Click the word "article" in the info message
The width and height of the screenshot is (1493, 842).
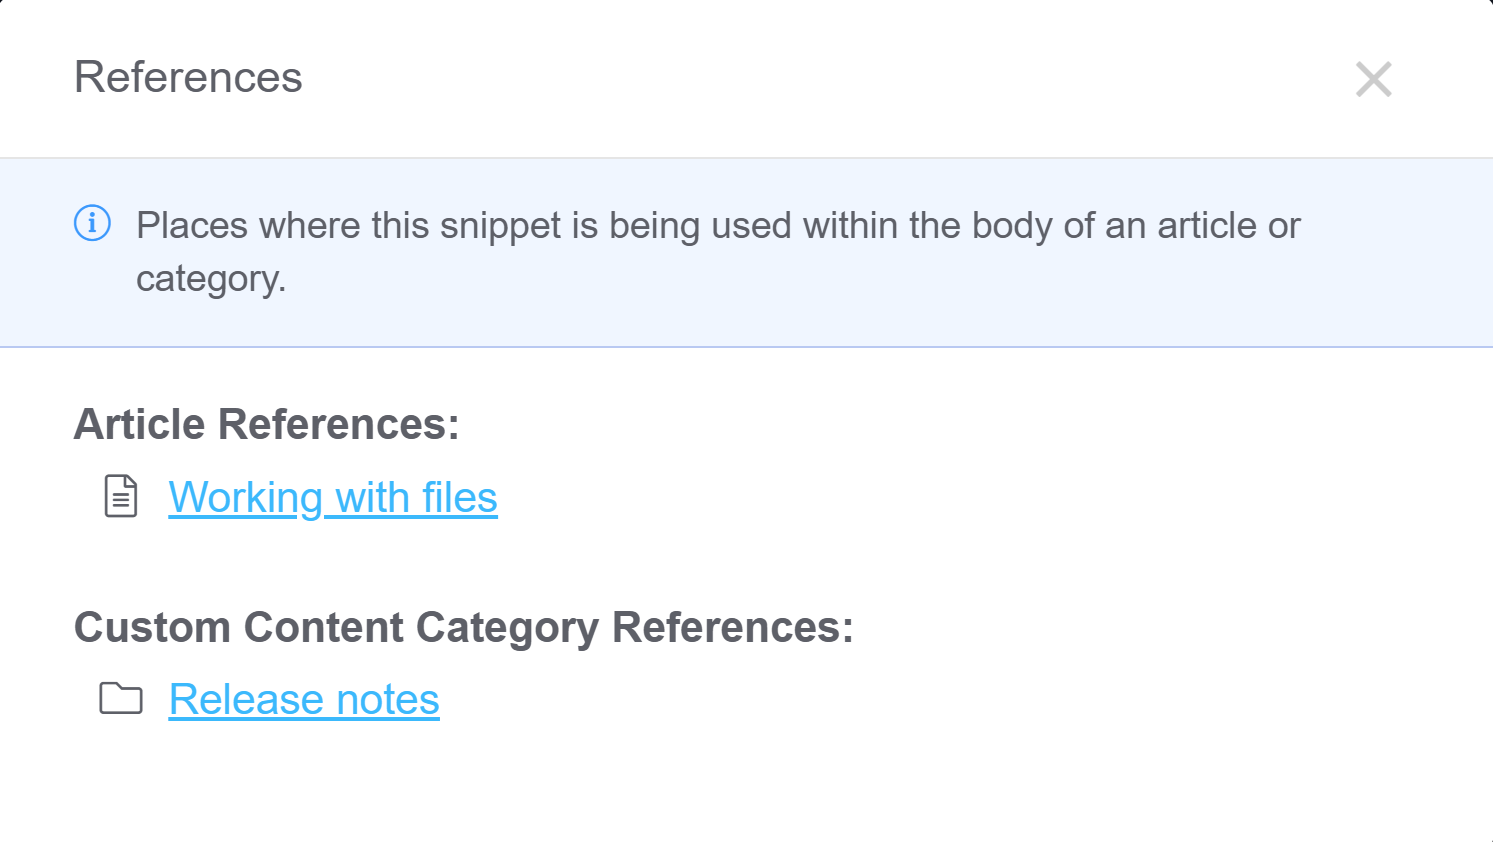tap(1207, 226)
